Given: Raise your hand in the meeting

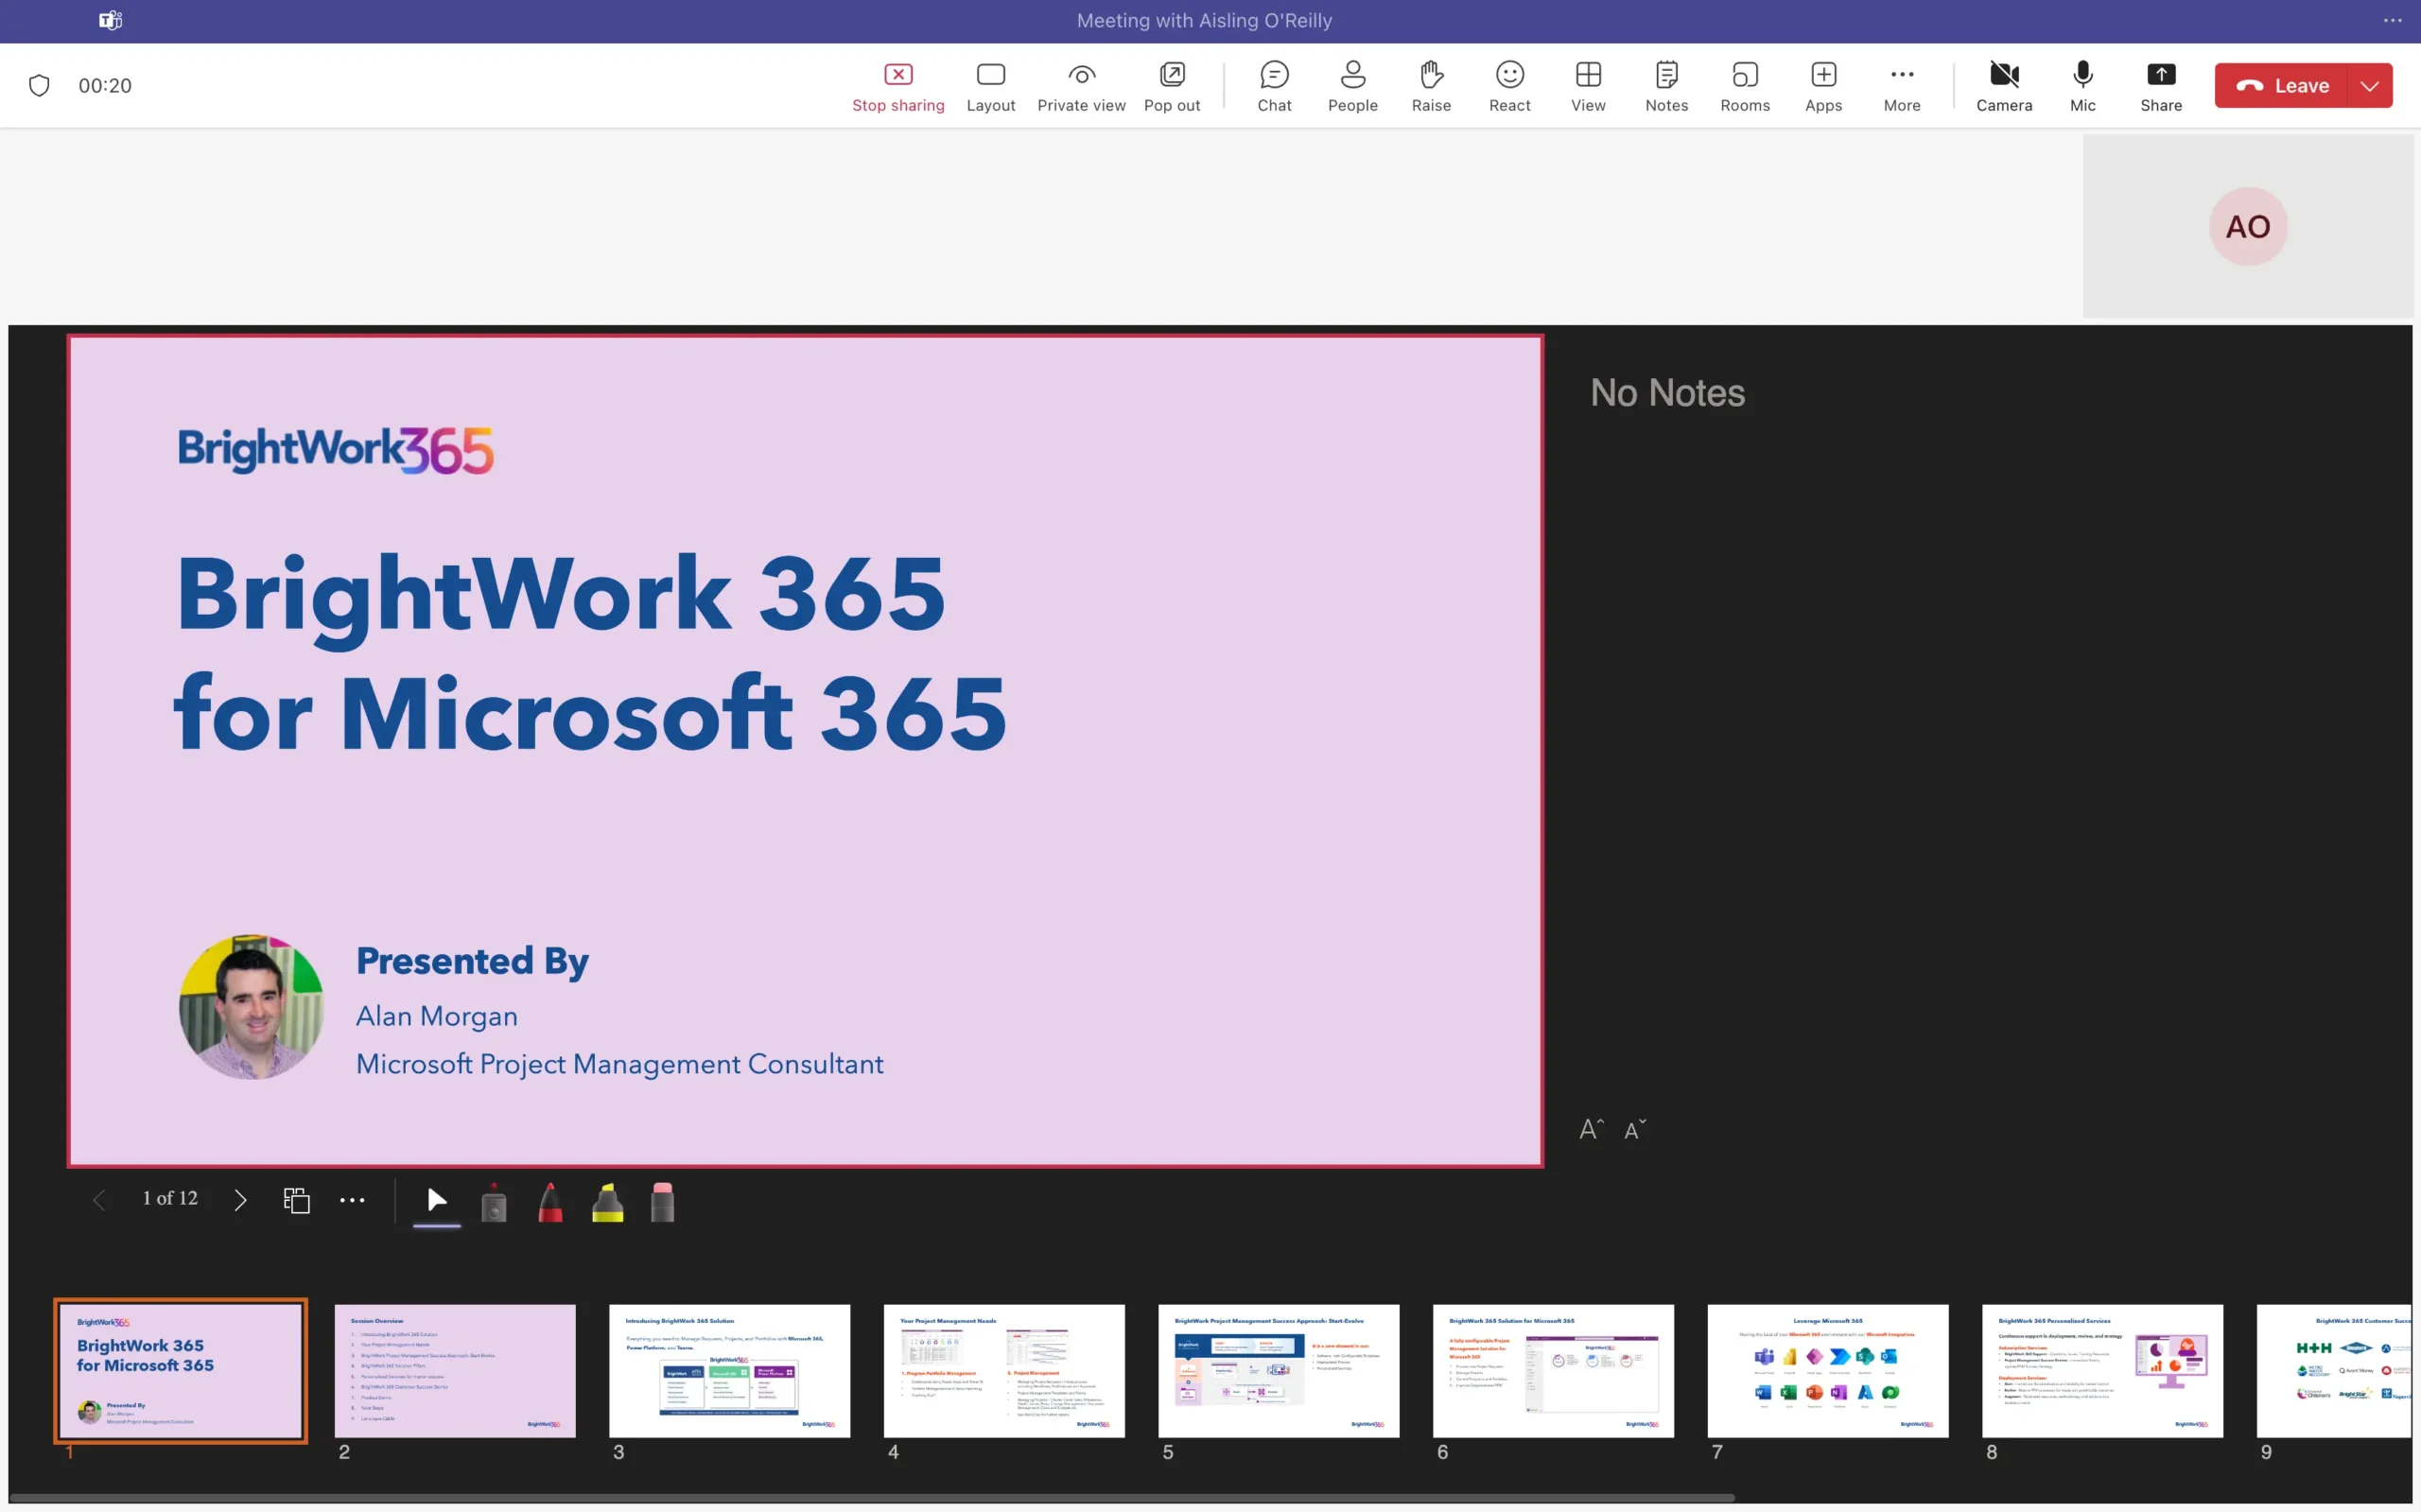Looking at the screenshot, I should point(1431,85).
